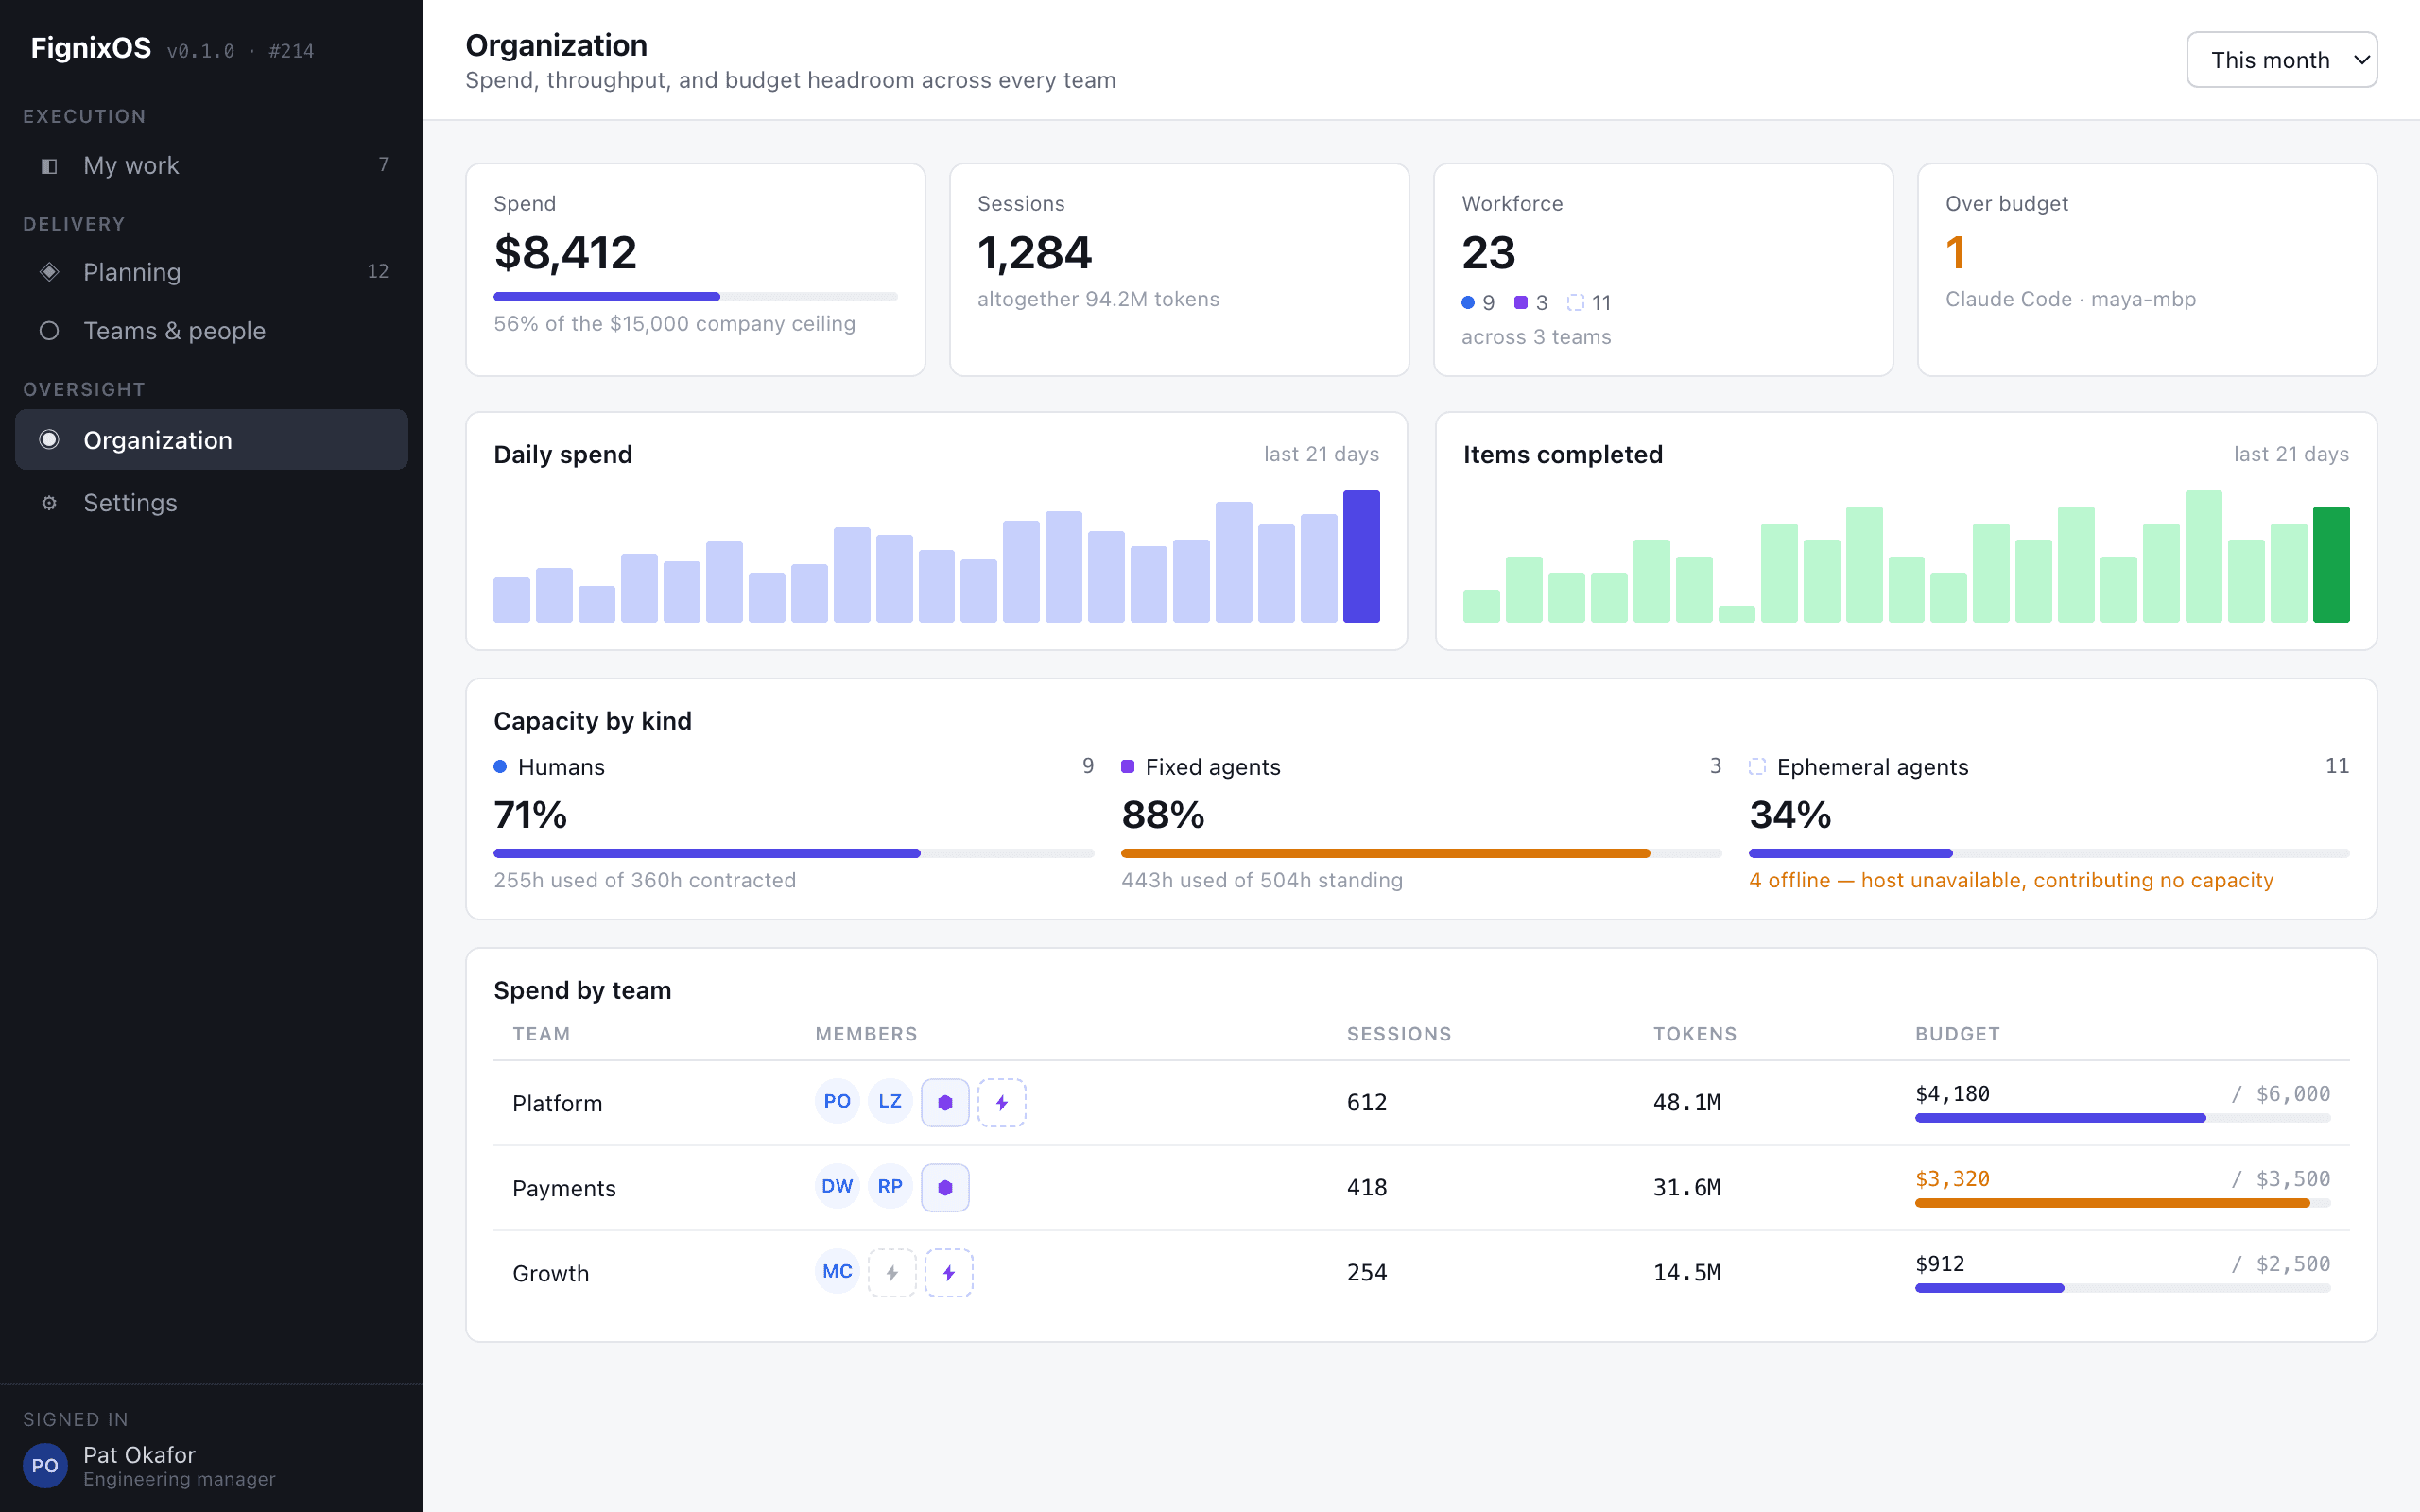
Task: Click the Platform budget progress bar
Action: click(2123, 1118)
